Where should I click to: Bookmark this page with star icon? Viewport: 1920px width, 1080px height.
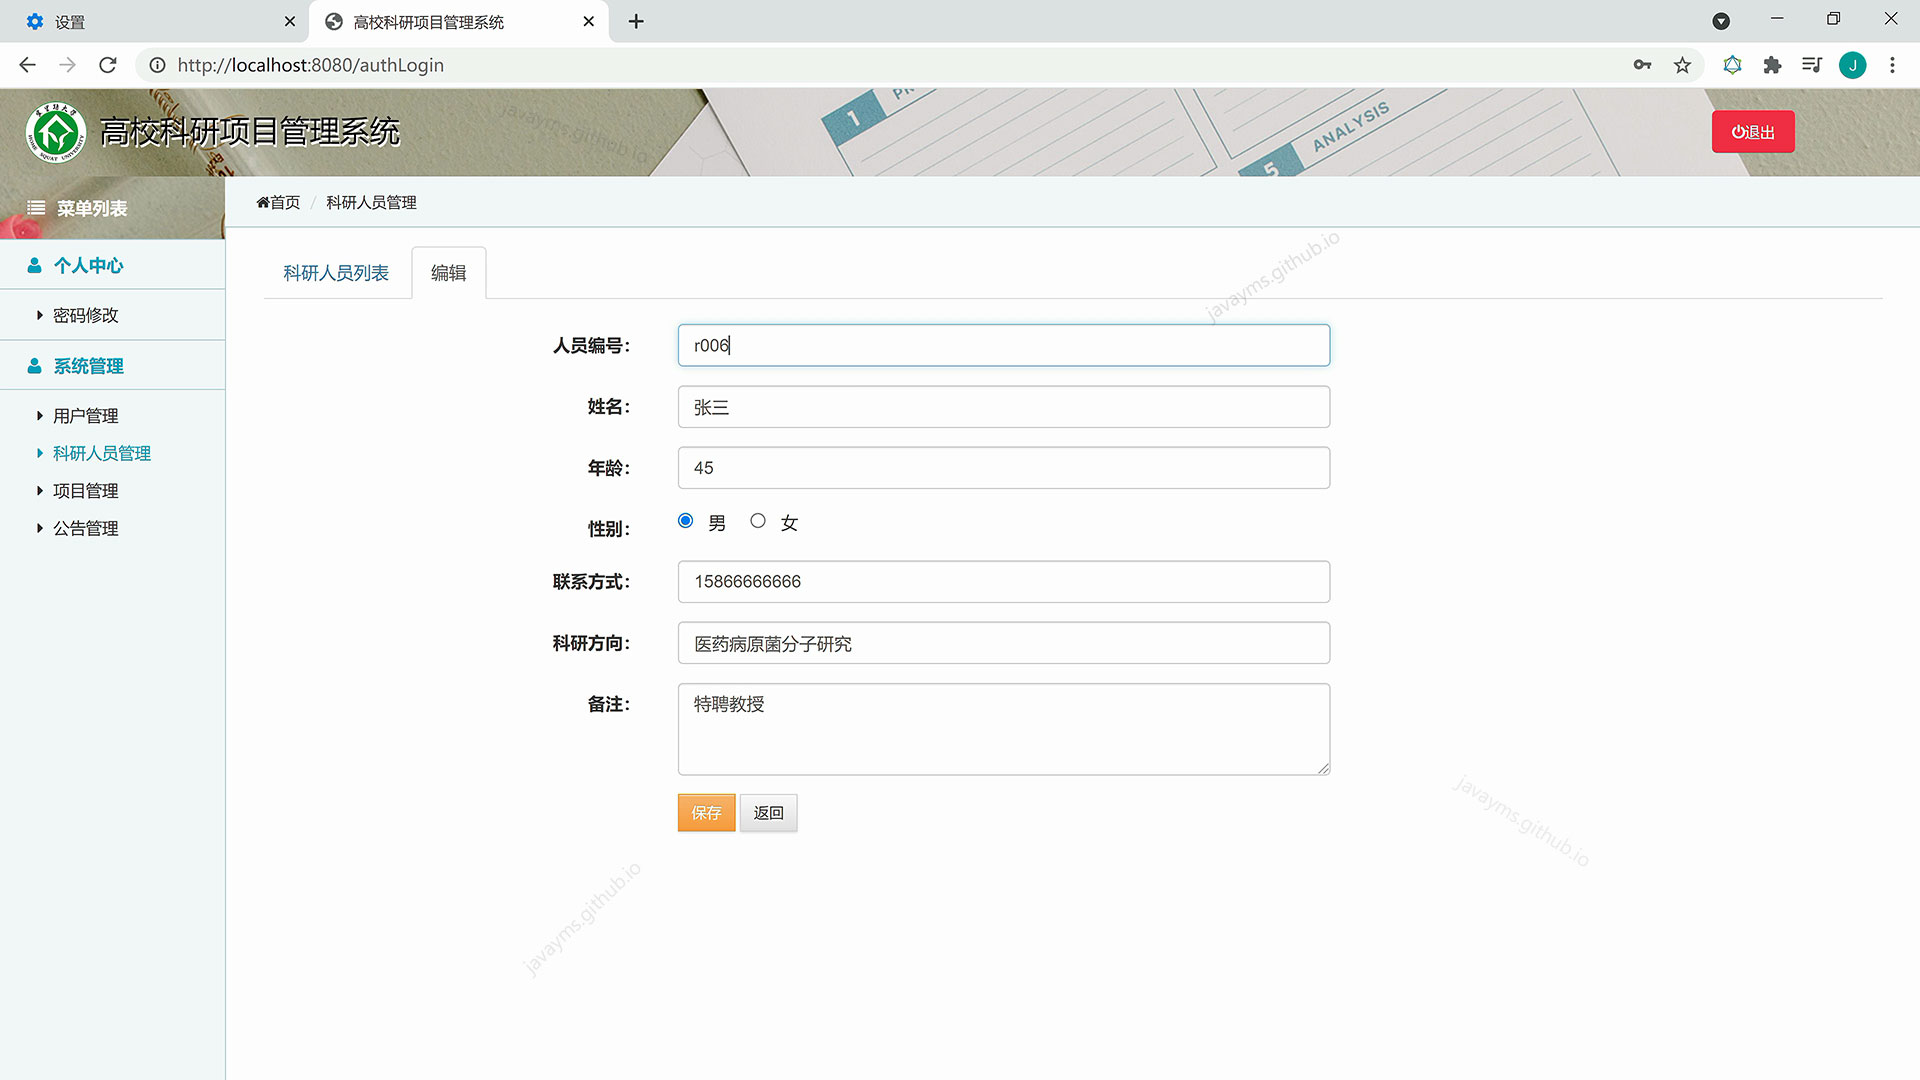(1682, 65)
